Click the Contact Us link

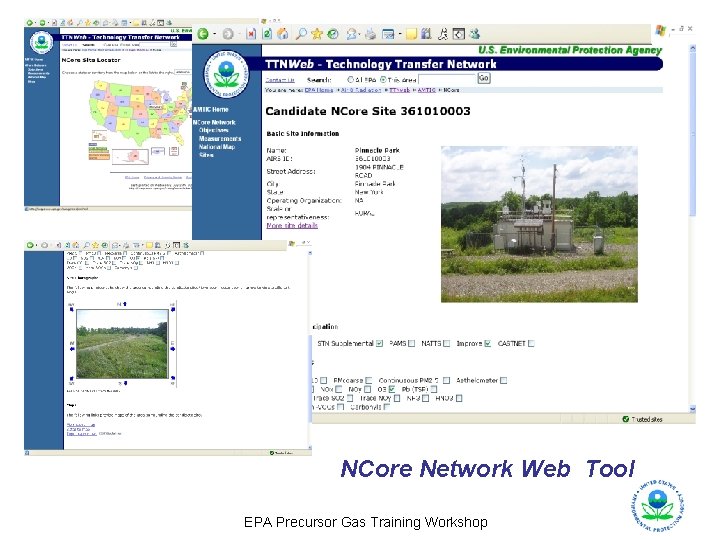[x=280, y=80]
